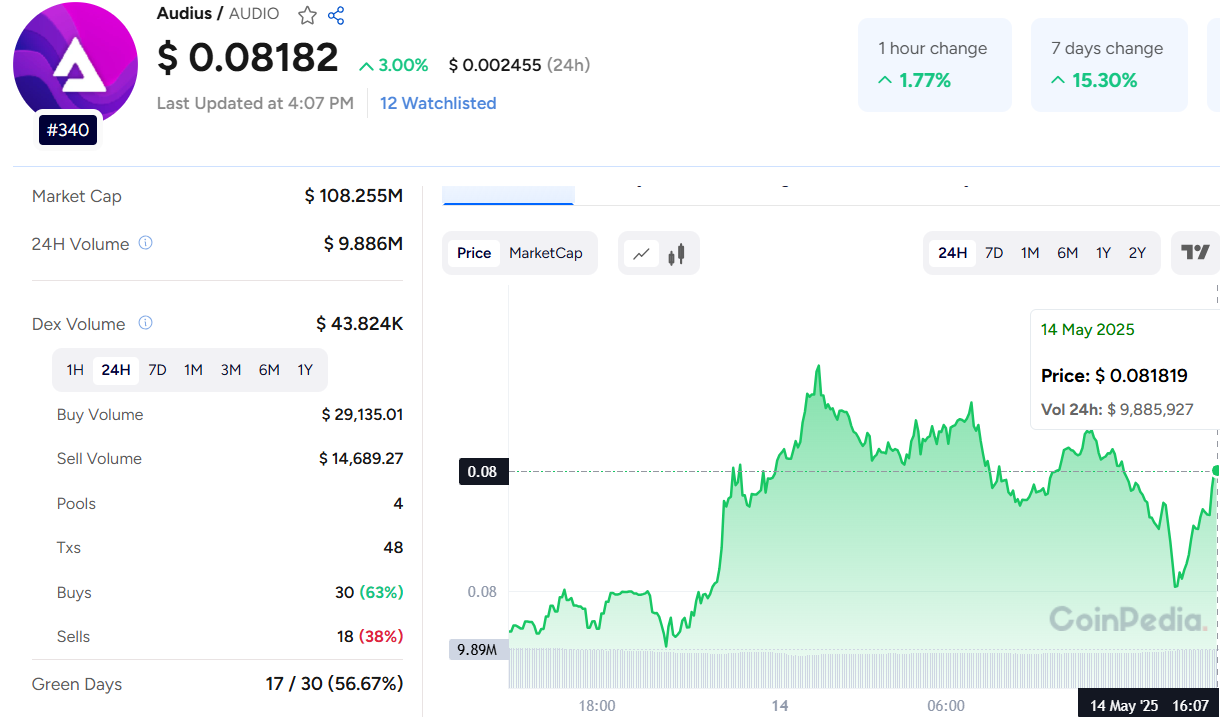Switch to candlestick chart icon
Viewport: 1220px width, 717px height.
pyautogui.click(x=677, y=254)
